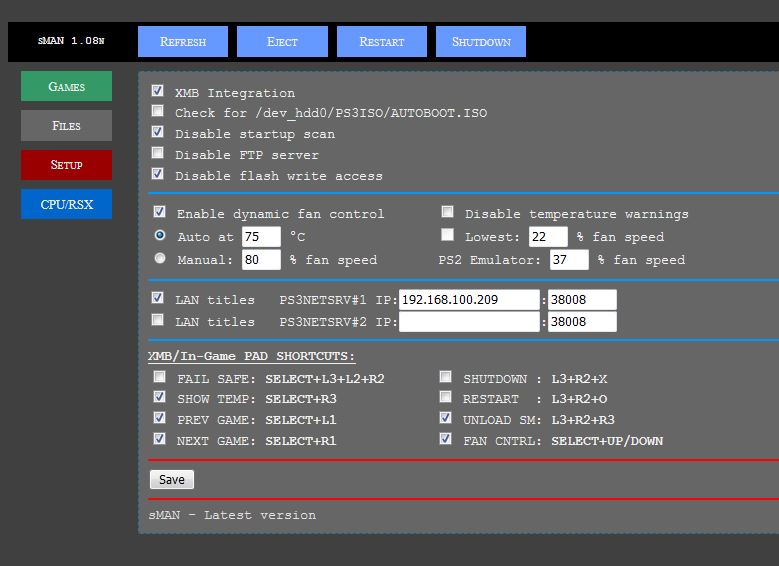Check Disable temperature warnings option

447,212
